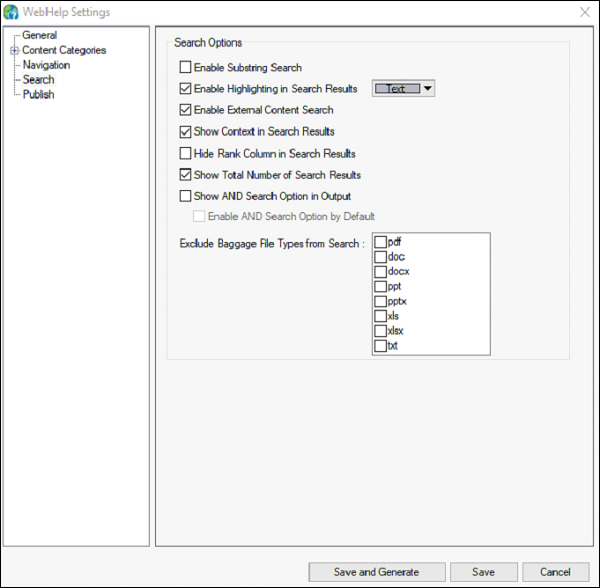
Task: Open the highlight color Text dropdown
Action: (x=428, y=89)
